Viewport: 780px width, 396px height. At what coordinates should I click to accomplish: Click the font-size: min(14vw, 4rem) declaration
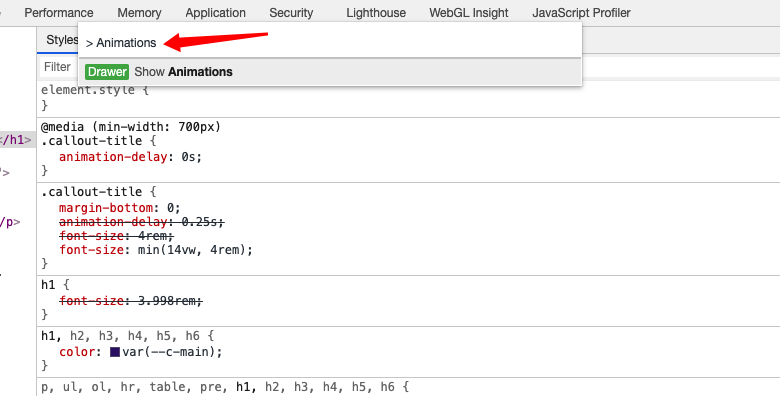156,250
